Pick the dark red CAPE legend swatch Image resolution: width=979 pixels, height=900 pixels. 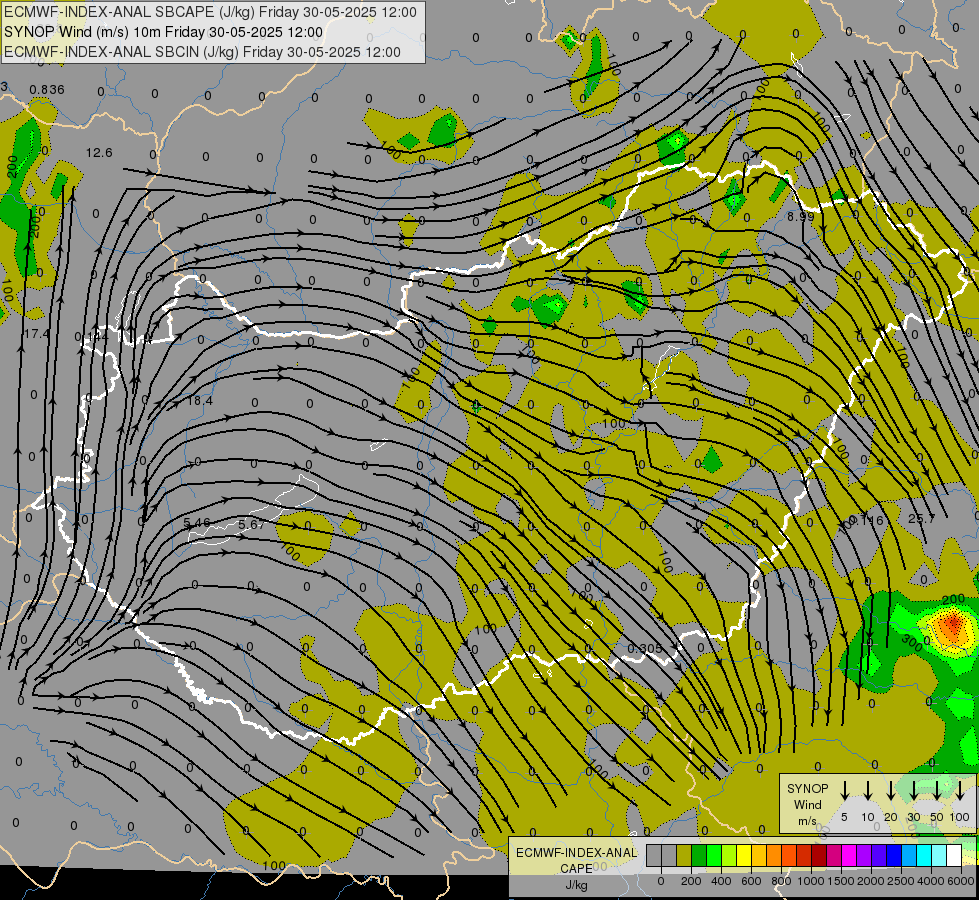820,855
